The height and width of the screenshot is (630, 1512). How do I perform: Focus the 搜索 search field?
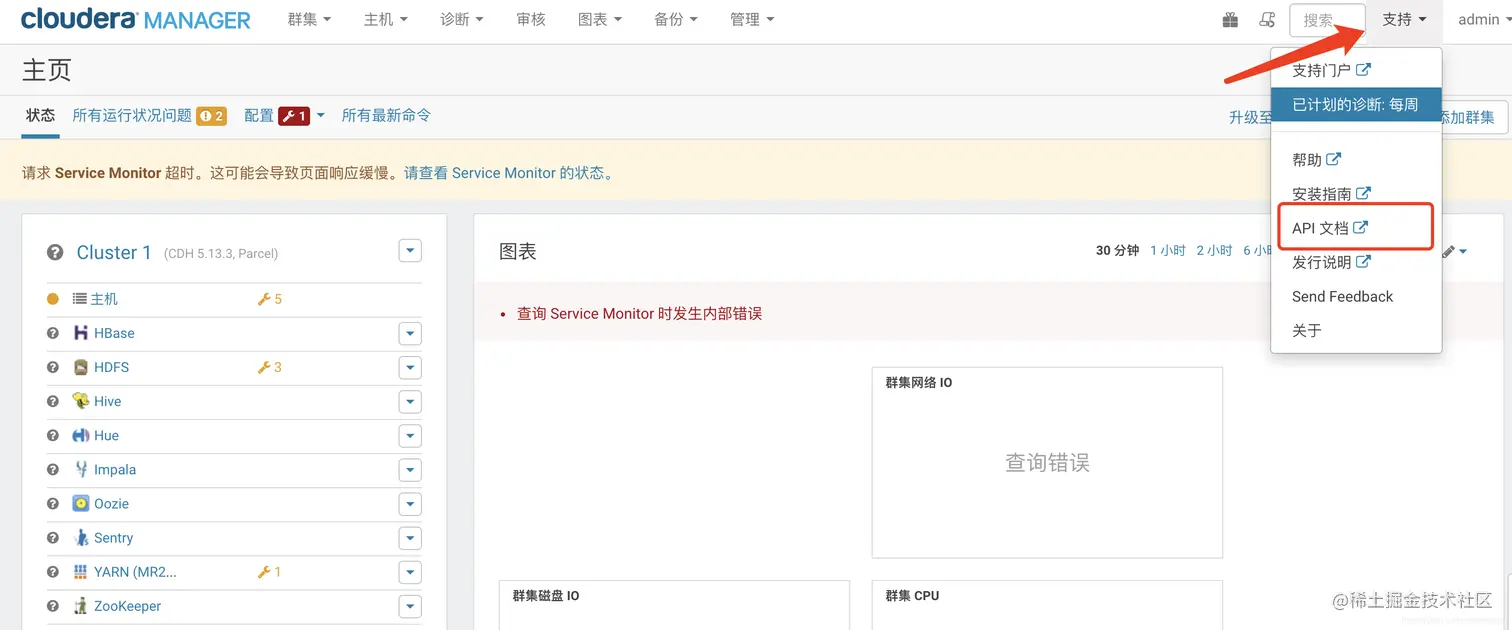point(1327,20)
